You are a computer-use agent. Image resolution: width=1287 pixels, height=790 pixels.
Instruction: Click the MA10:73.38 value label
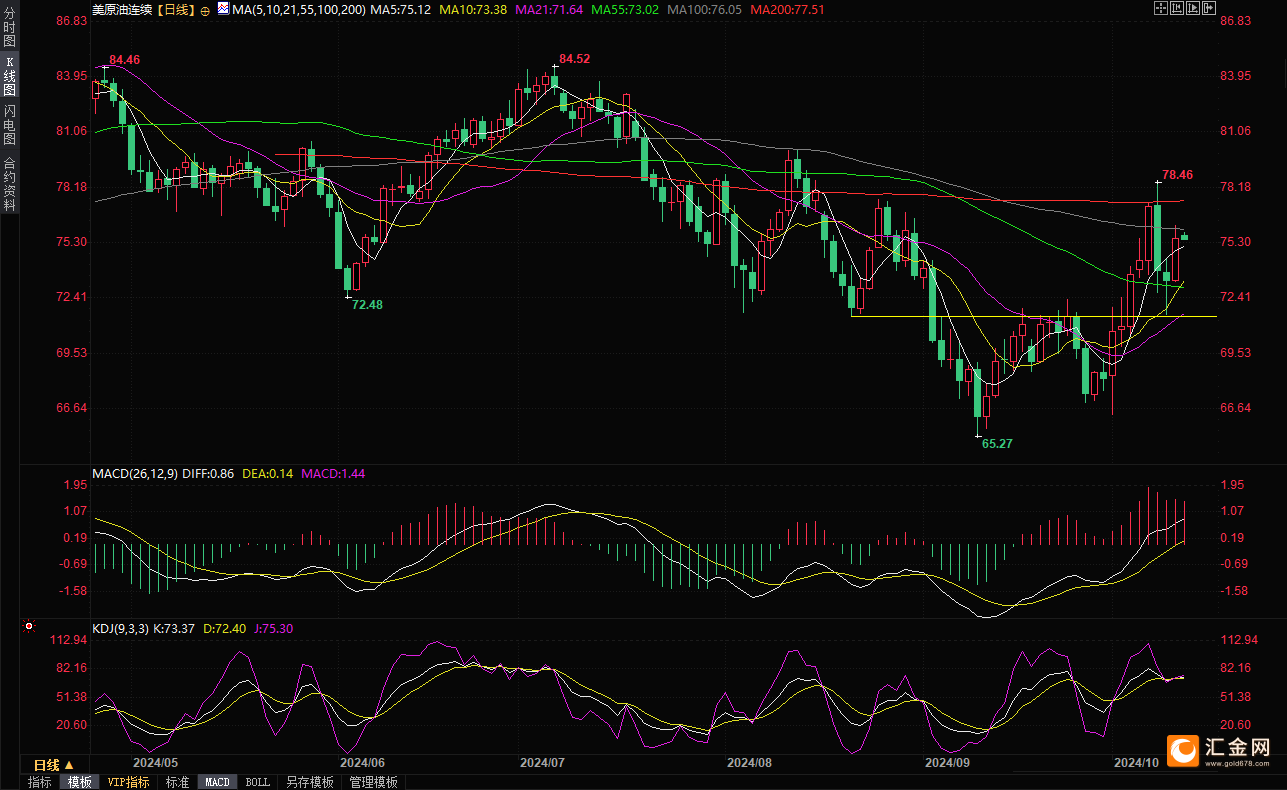click(x=473, y=10)
